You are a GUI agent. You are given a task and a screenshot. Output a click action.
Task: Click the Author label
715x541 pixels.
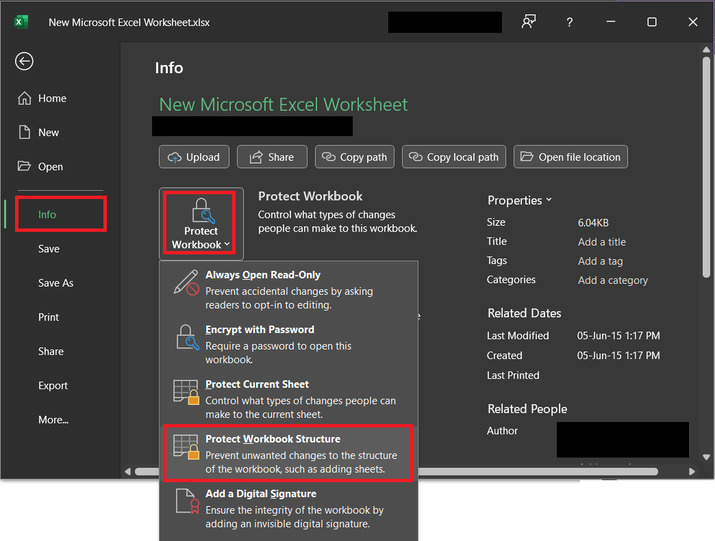[x=502, y=431]
